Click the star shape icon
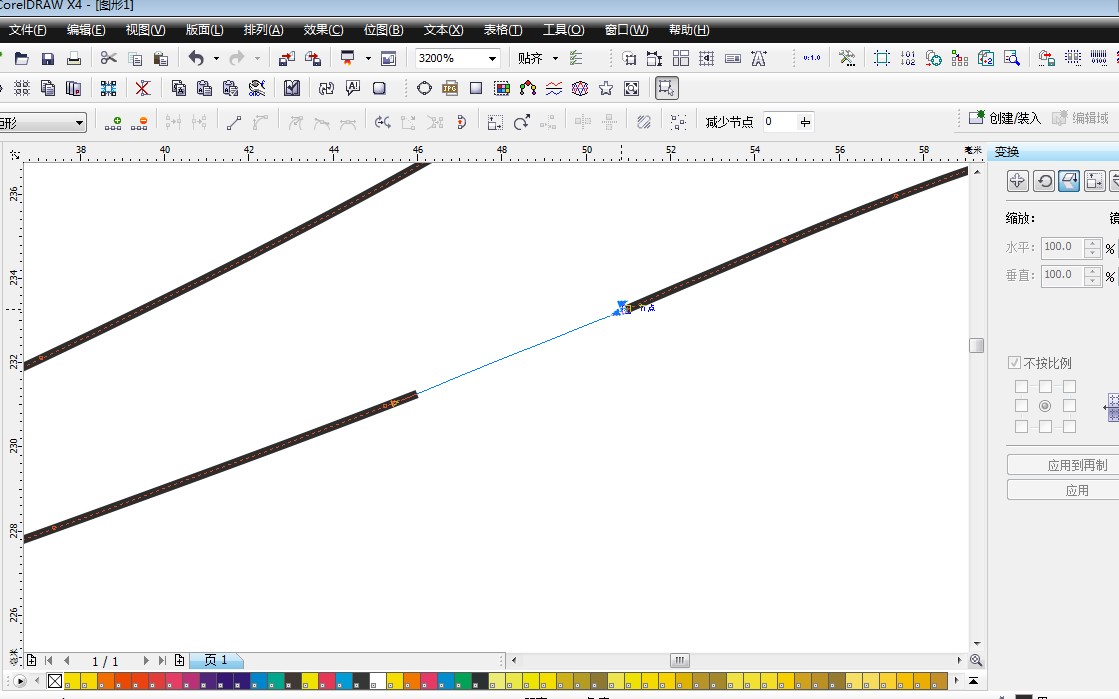 click(x=606, y=89)
